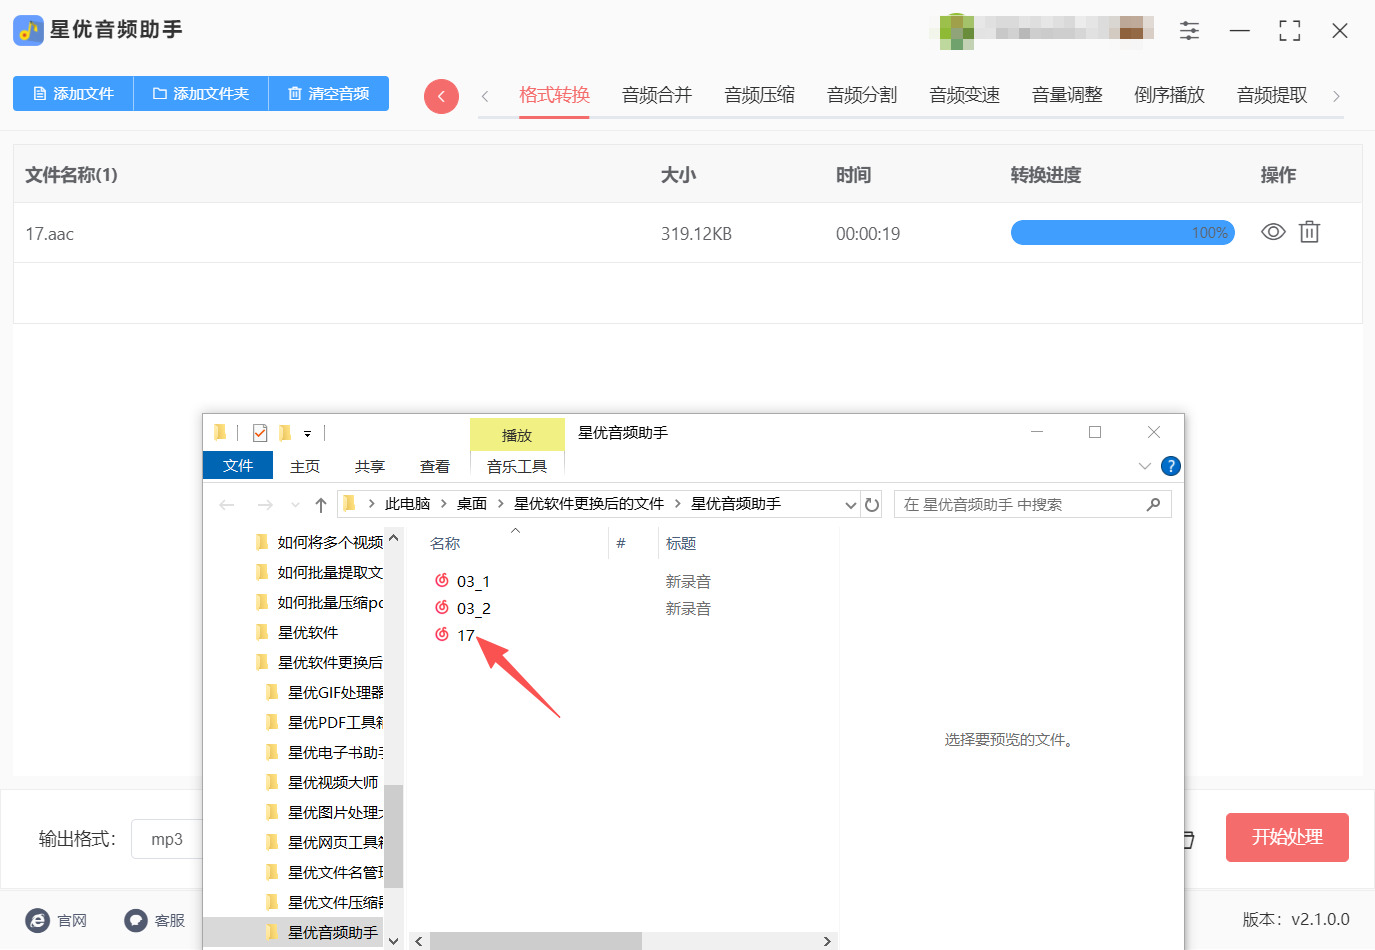The image size is (1375, 950).
Task: Select the music file '17' in Explorer
Action: [x=465, y=634]
